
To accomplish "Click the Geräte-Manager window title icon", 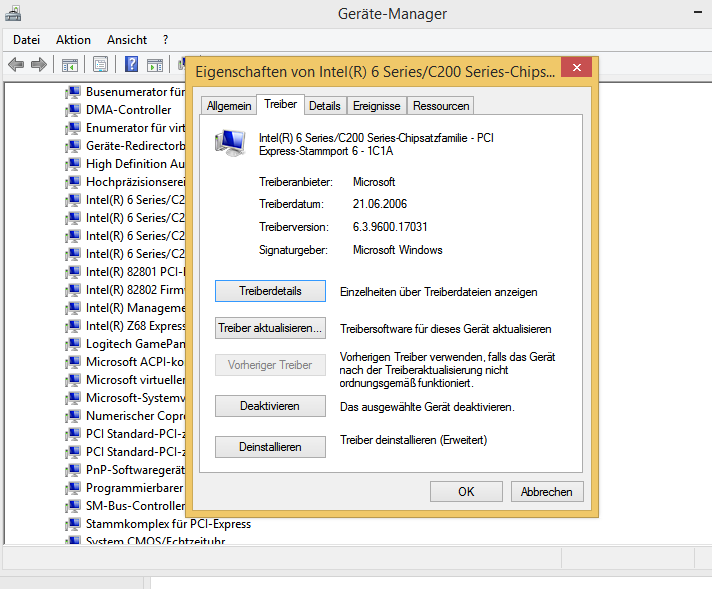I will point(13,13).
